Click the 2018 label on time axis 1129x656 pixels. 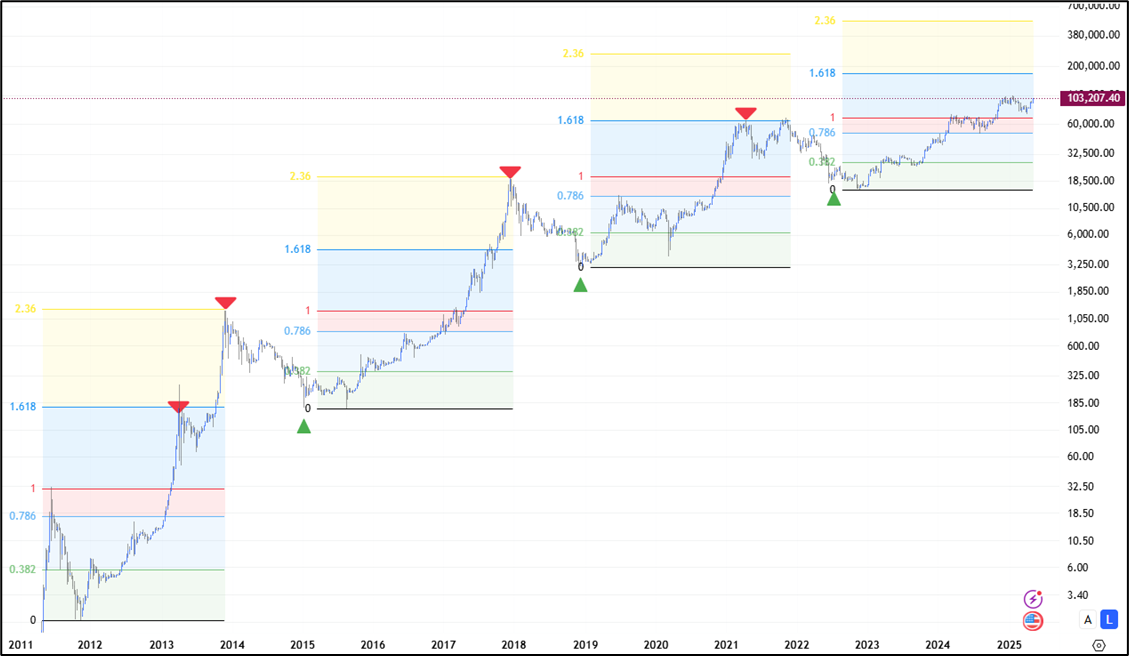pos(514,645)
